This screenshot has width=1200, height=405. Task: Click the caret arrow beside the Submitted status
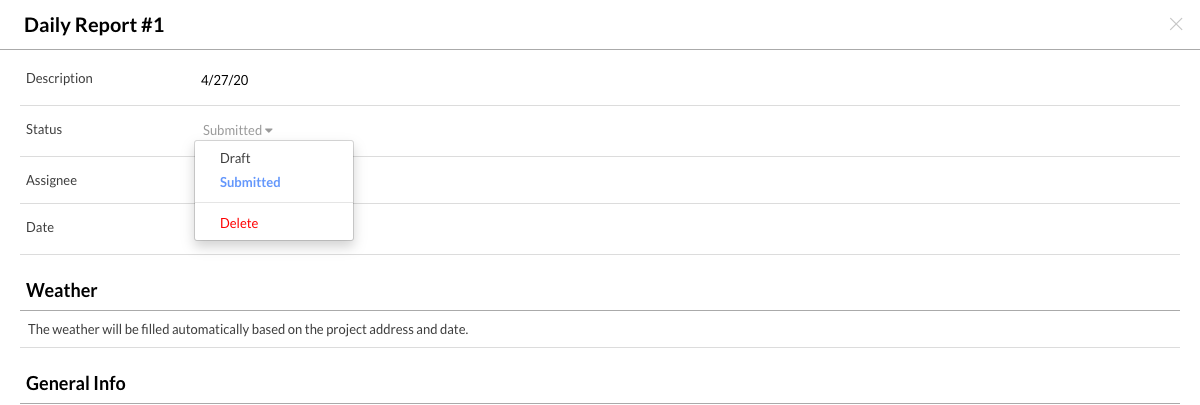270,131
